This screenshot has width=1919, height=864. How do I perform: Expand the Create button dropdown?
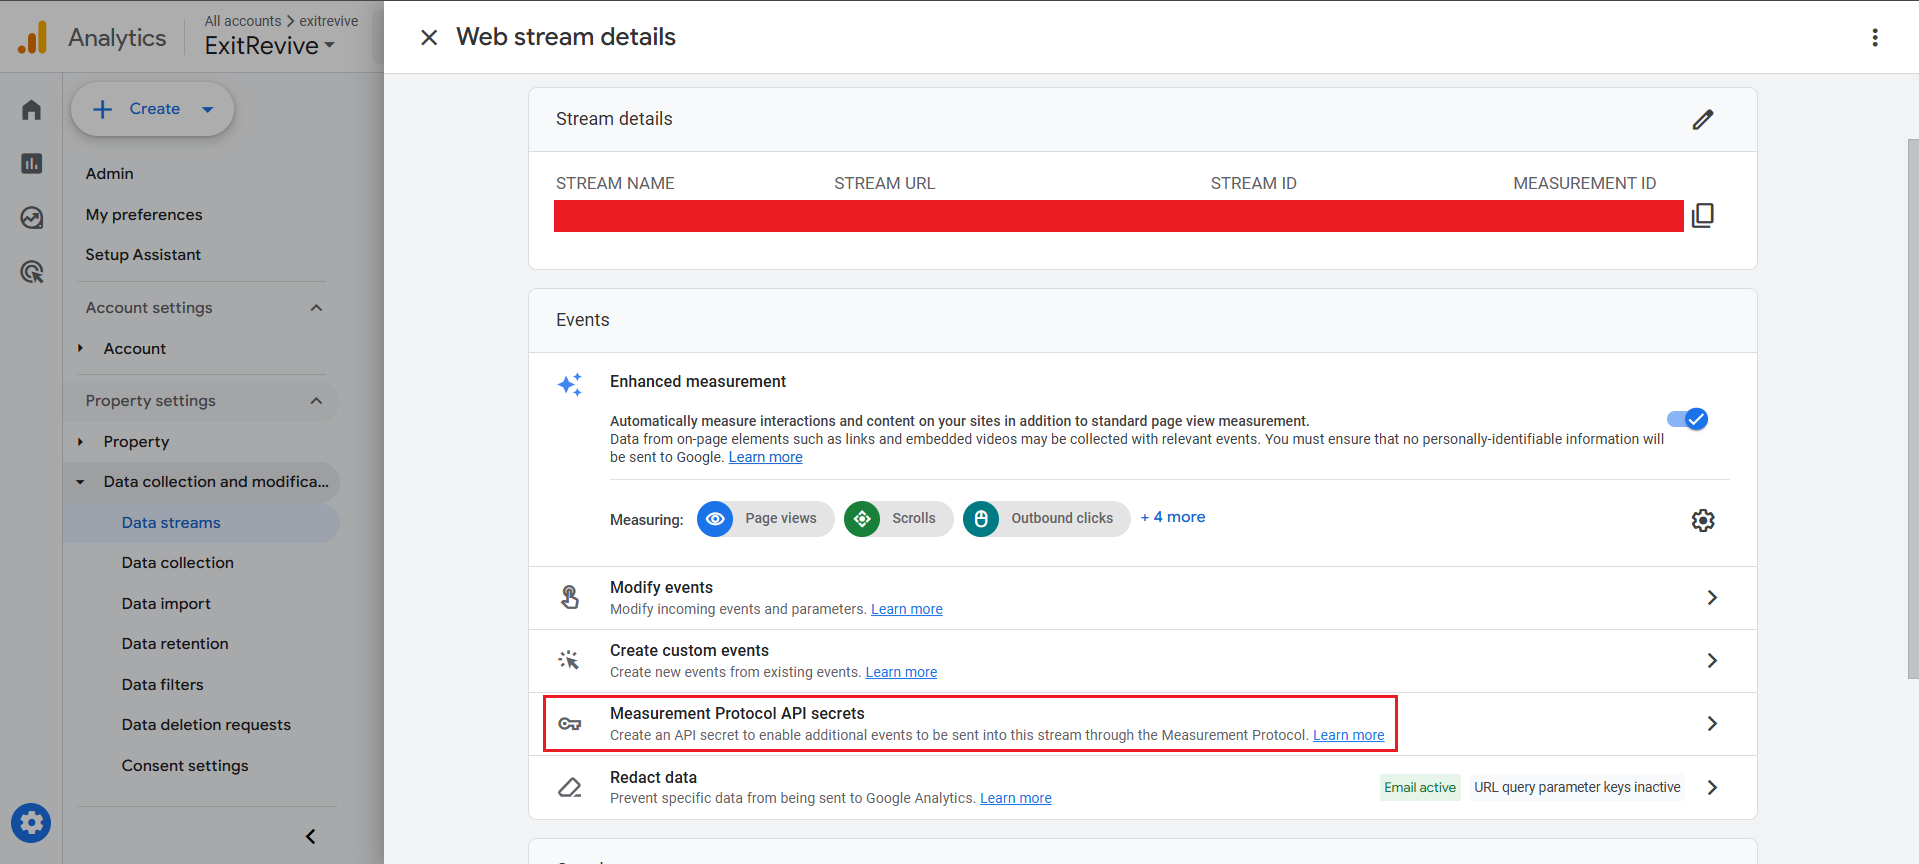click(x=208, y=110)
